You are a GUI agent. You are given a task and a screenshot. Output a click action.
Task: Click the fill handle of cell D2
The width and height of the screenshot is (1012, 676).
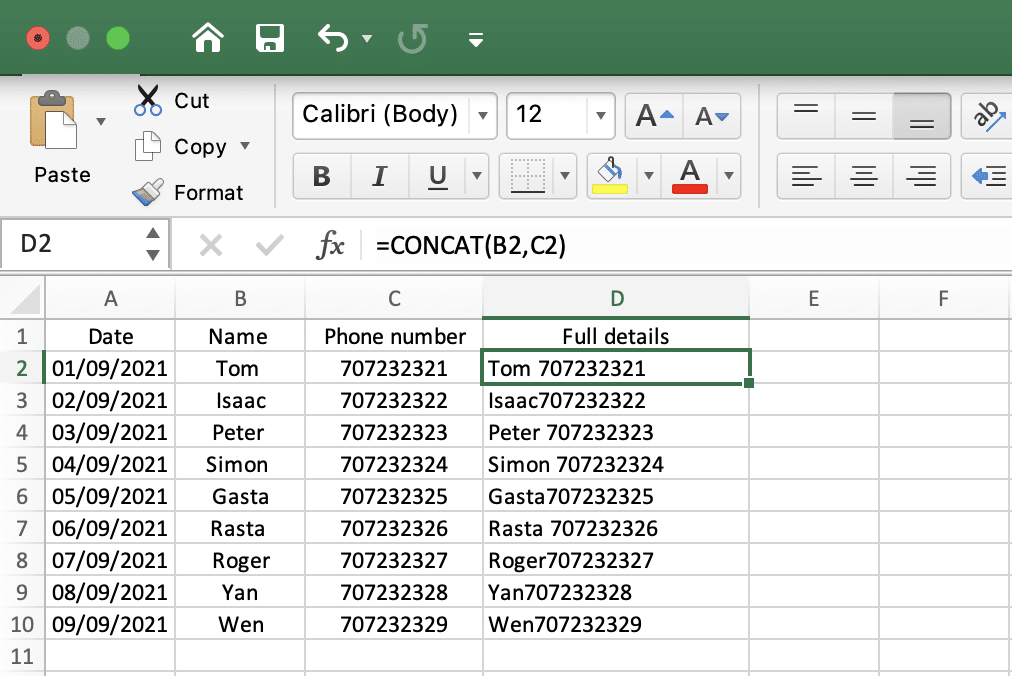(x=749, y=384)
